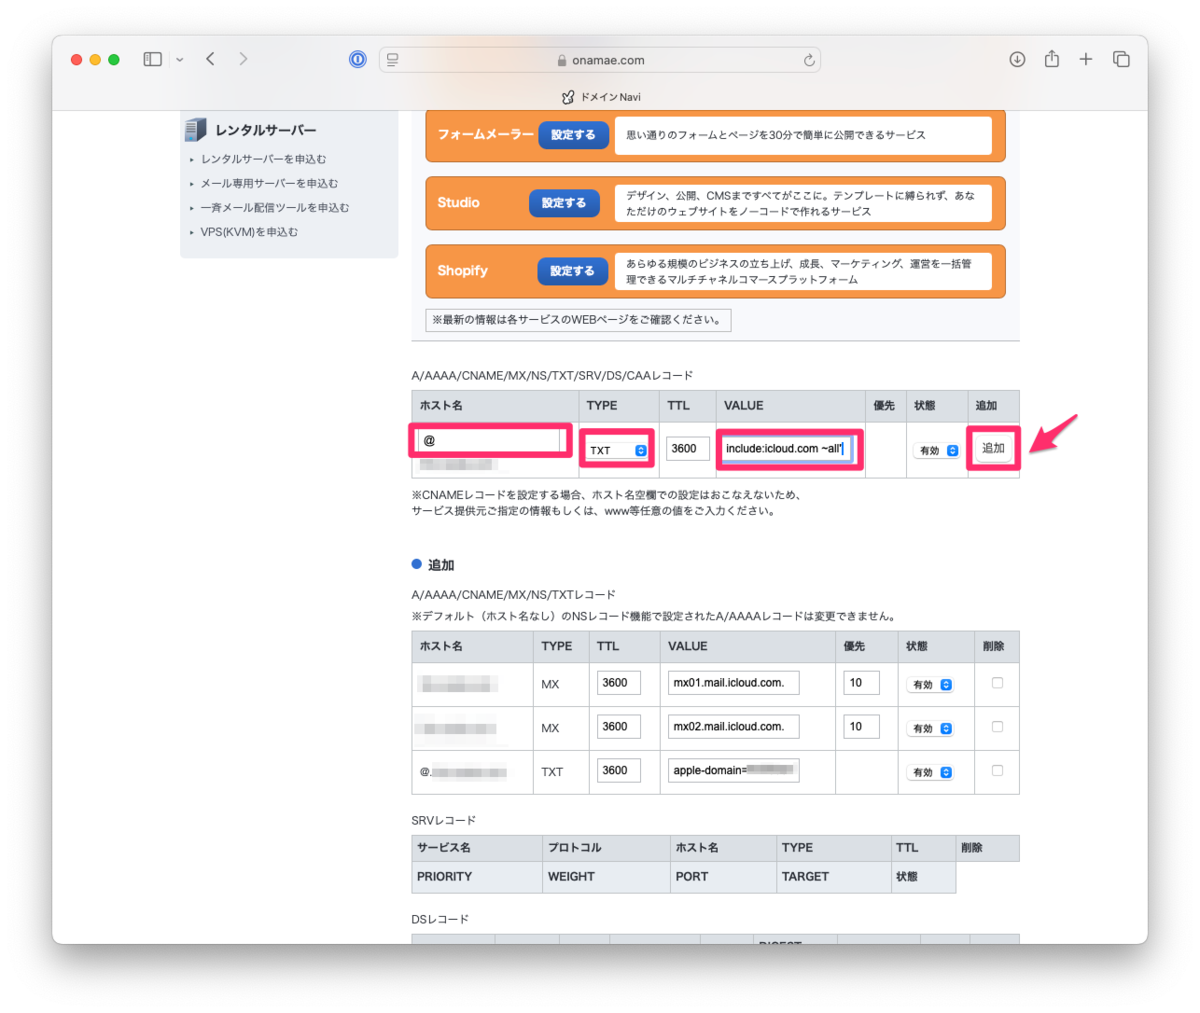Click the onamae.com address bar
Viewport: 1200px width, 1013px height.
click(x=600, y=60)
